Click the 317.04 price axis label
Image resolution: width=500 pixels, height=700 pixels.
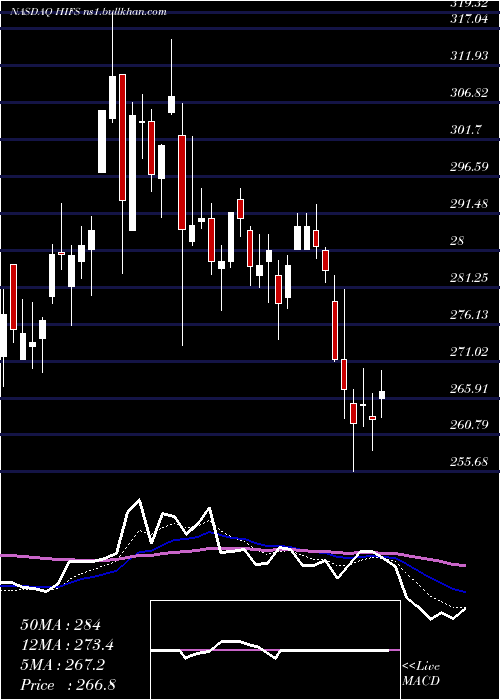(469, 19)
